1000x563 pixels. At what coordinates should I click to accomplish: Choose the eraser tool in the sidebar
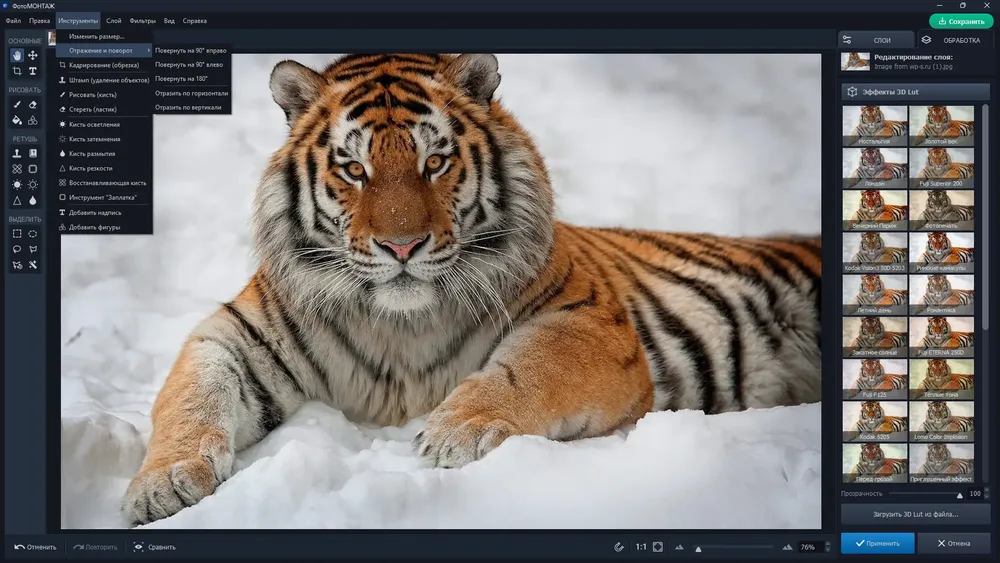33,105
